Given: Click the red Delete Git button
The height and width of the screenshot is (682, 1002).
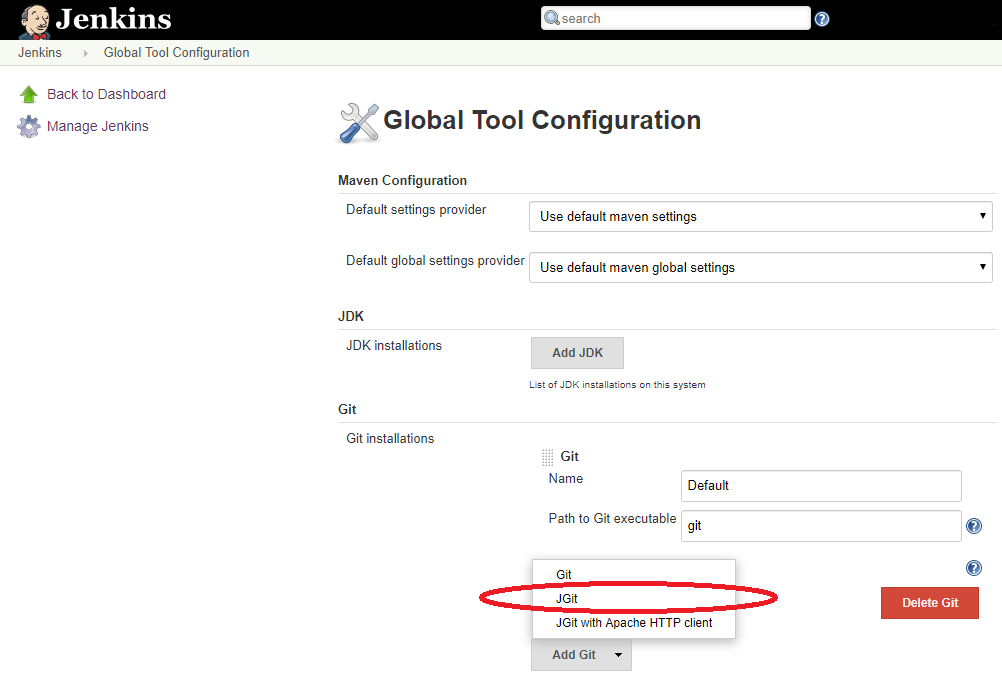Looking at the screenshot, I should (x=930, y=603).
